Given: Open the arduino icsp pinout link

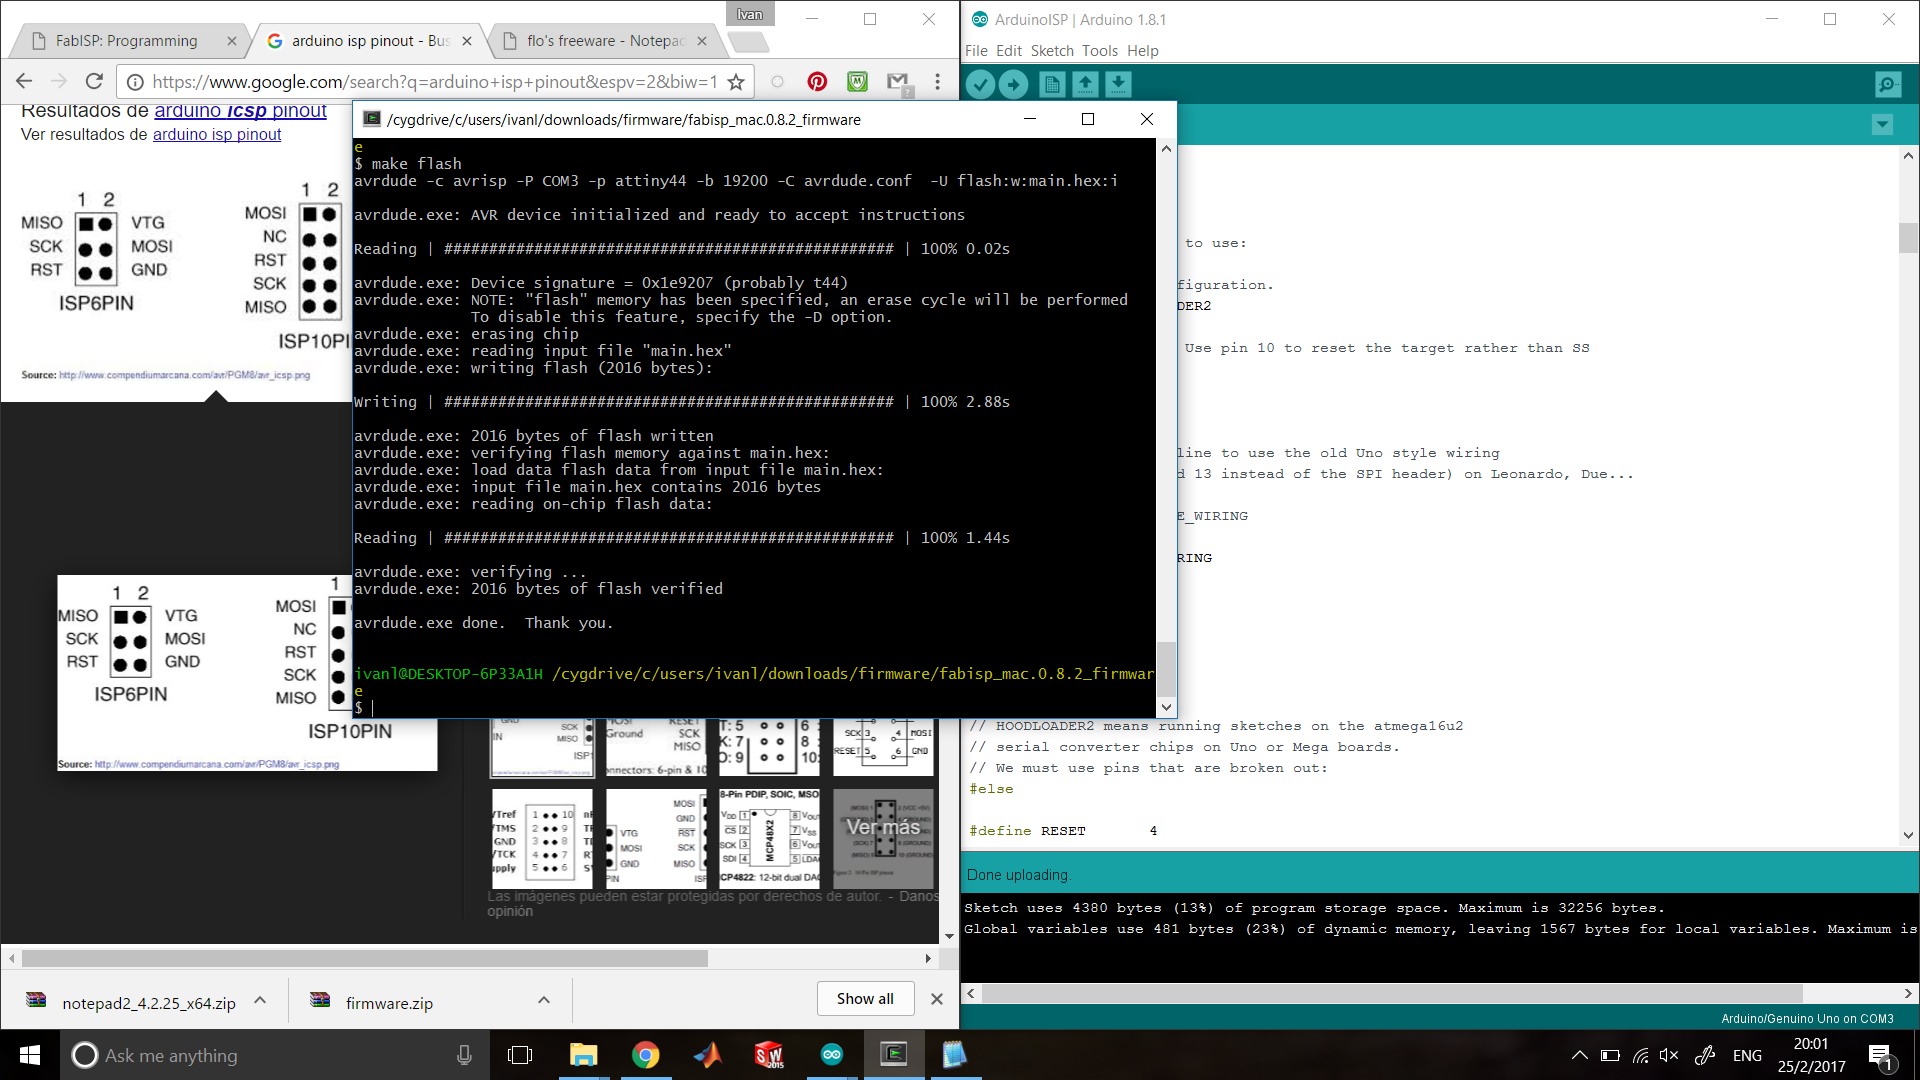Looking at the screenshot, I should pos(240,111).
